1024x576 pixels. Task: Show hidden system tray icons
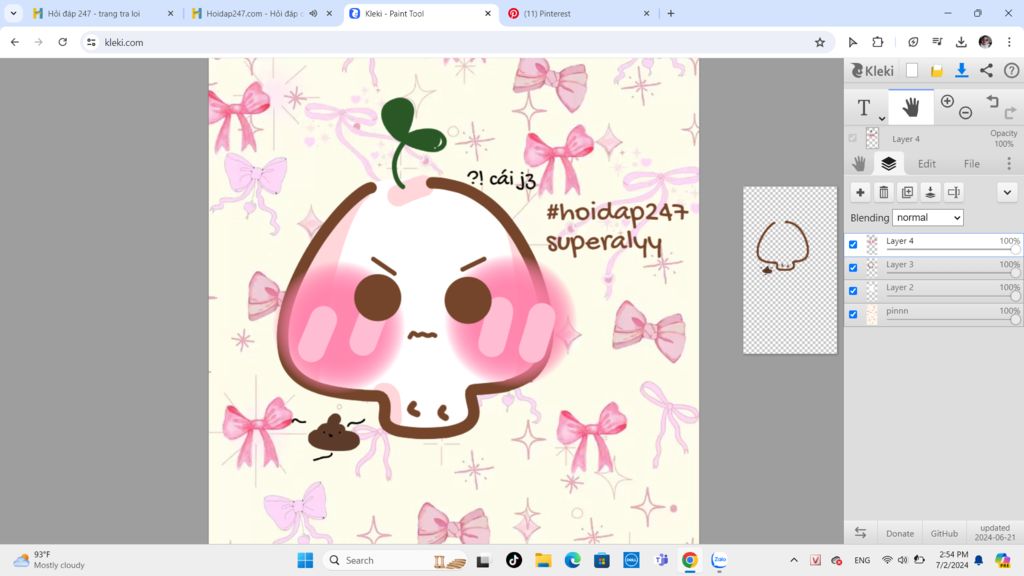(x=793, y=560)
